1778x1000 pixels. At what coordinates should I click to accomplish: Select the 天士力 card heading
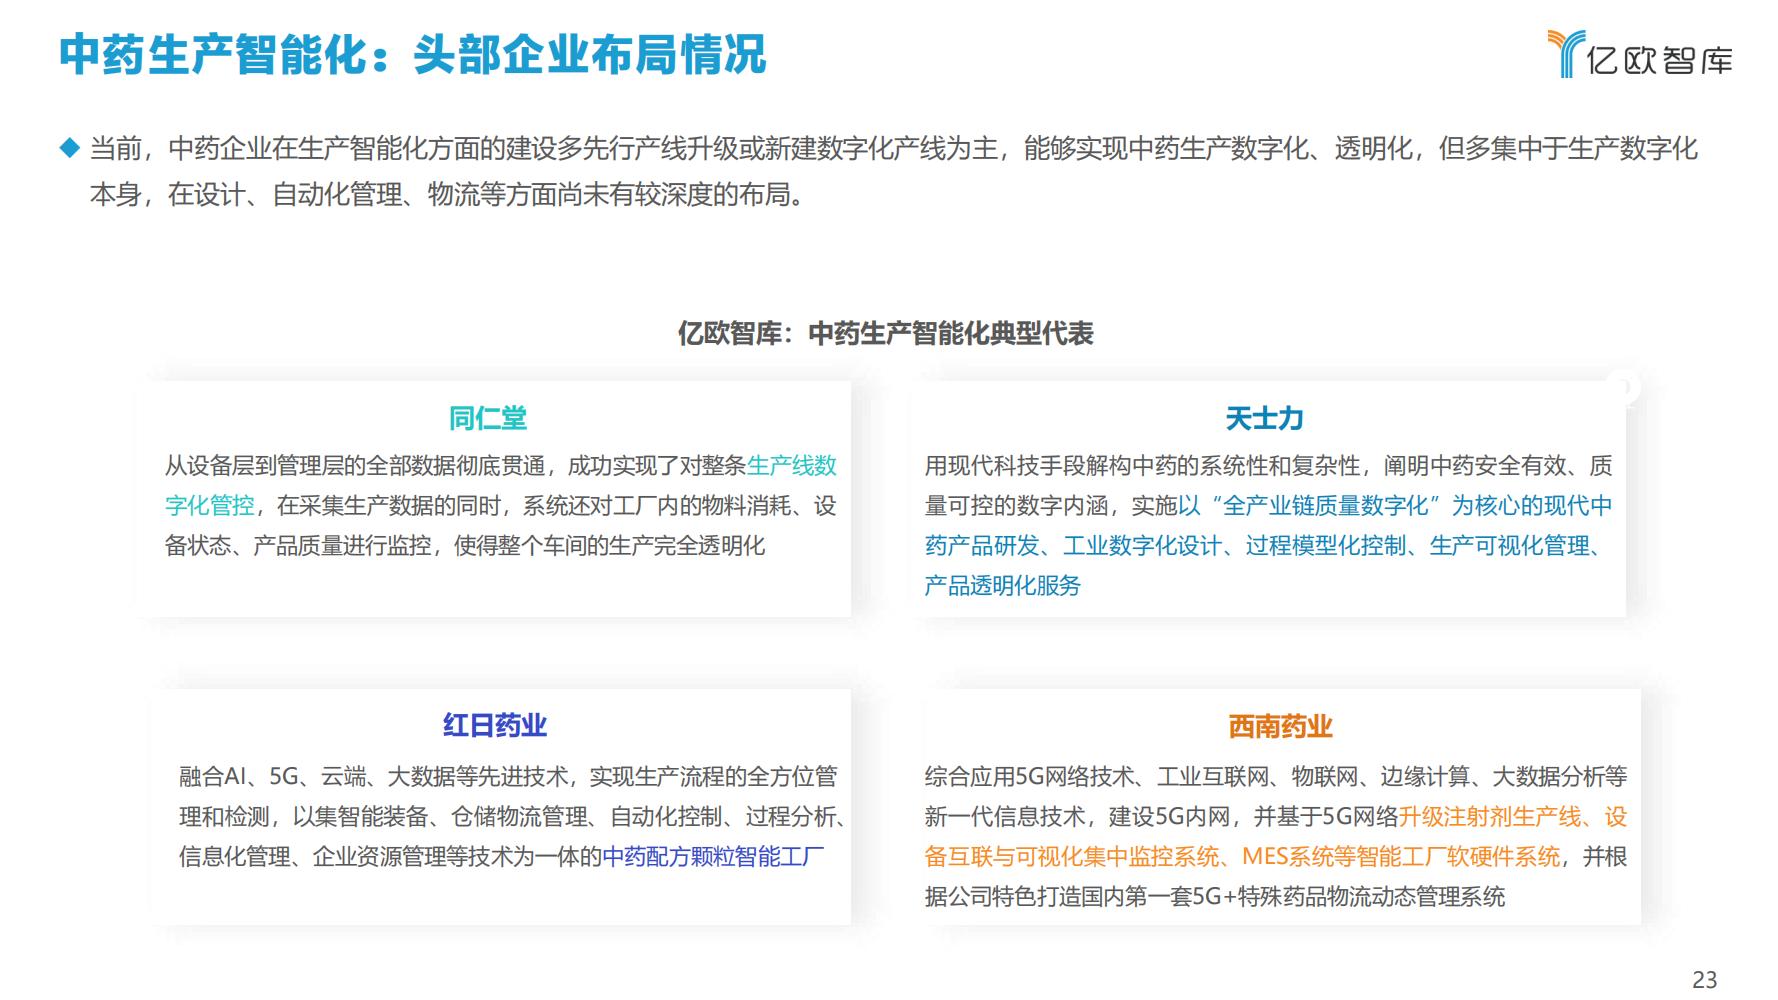1264,418
